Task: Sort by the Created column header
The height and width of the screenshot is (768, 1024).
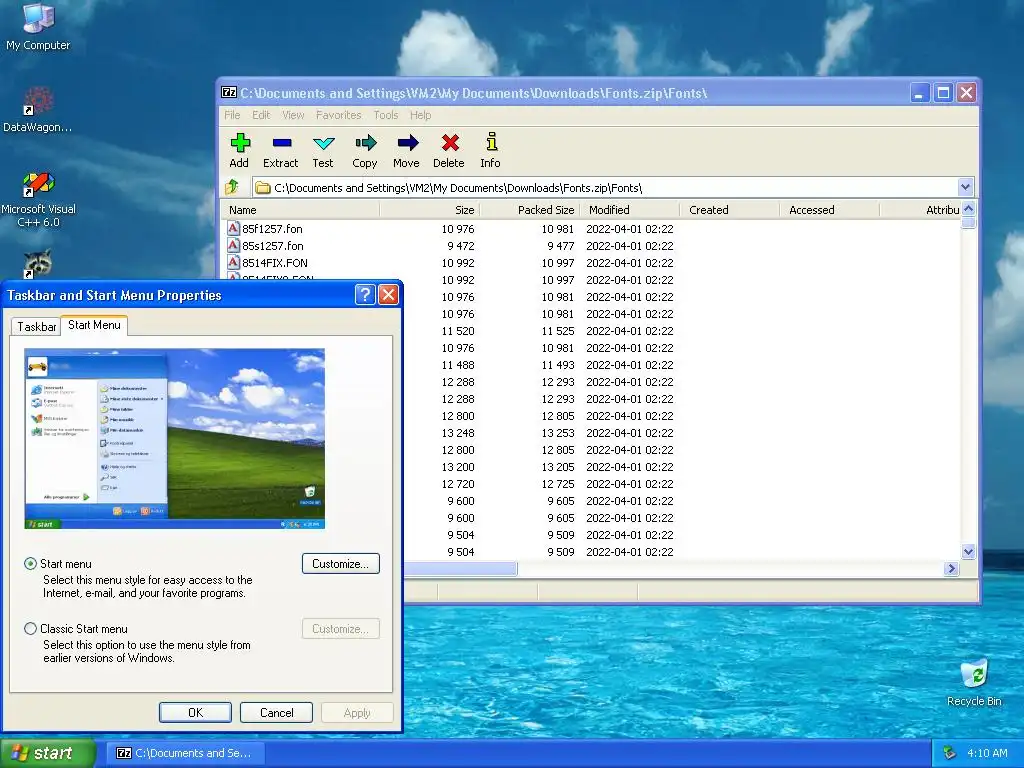Action: [x=729, y=210]
